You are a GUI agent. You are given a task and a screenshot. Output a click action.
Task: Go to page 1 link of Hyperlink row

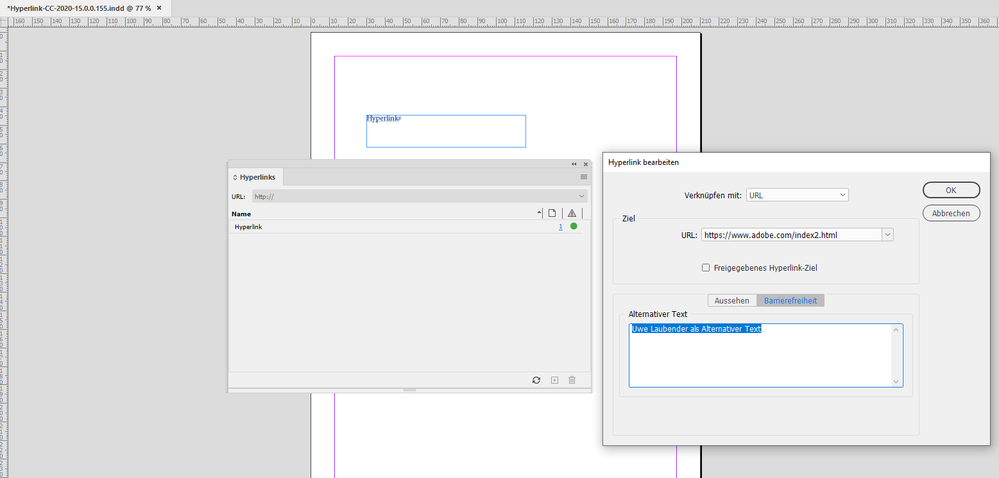[x=561, y=227]
